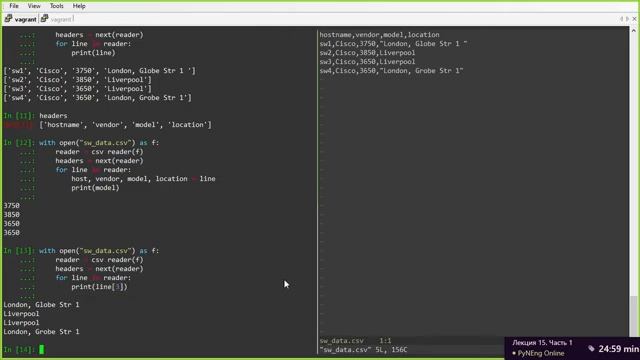
Task: Click the 'hostname,vendor,model,location' header line
Action: (379, 35)
